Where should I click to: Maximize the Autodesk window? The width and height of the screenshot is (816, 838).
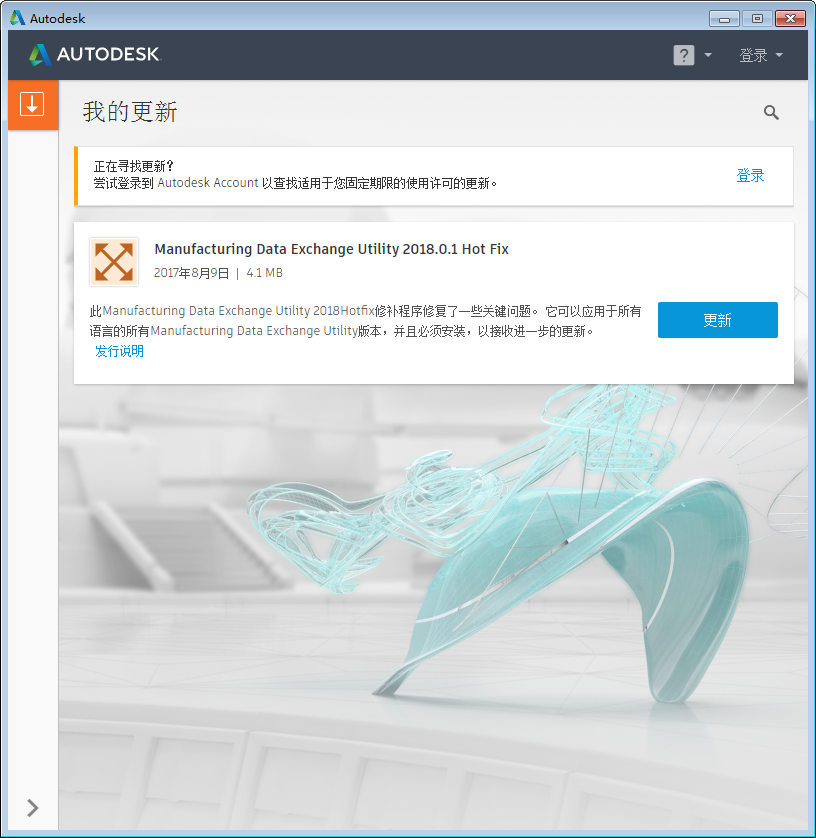[757, 19]
